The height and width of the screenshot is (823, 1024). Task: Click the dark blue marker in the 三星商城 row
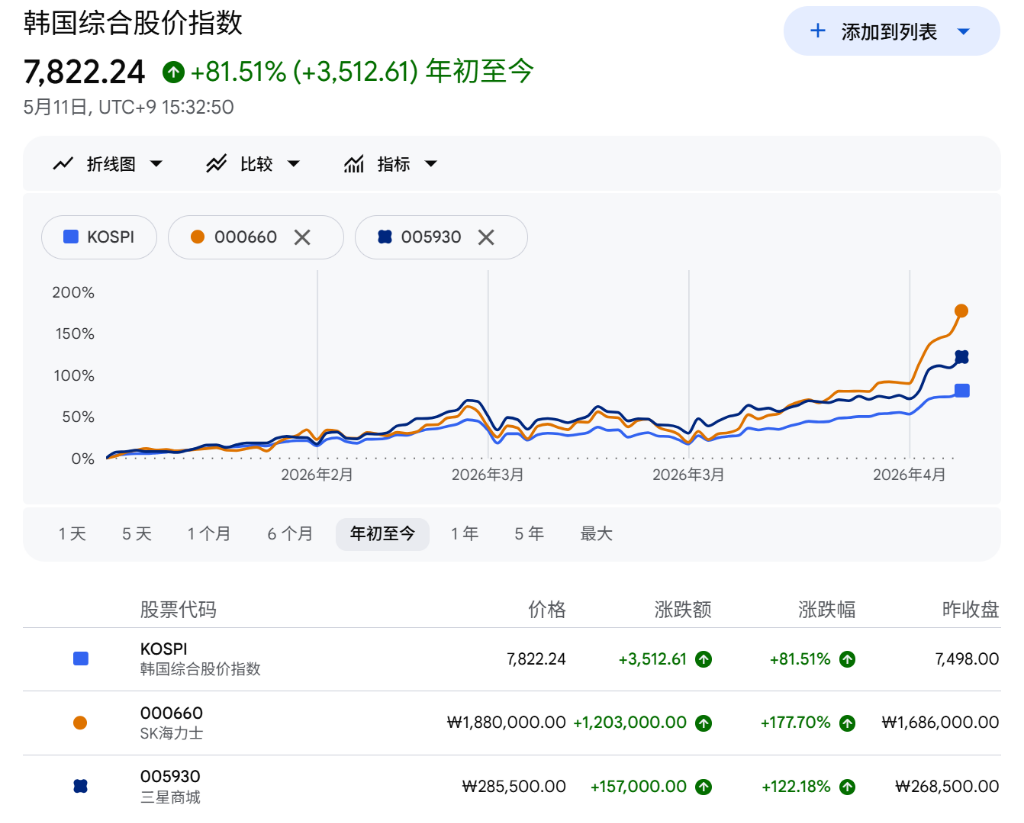coord(80,786)
